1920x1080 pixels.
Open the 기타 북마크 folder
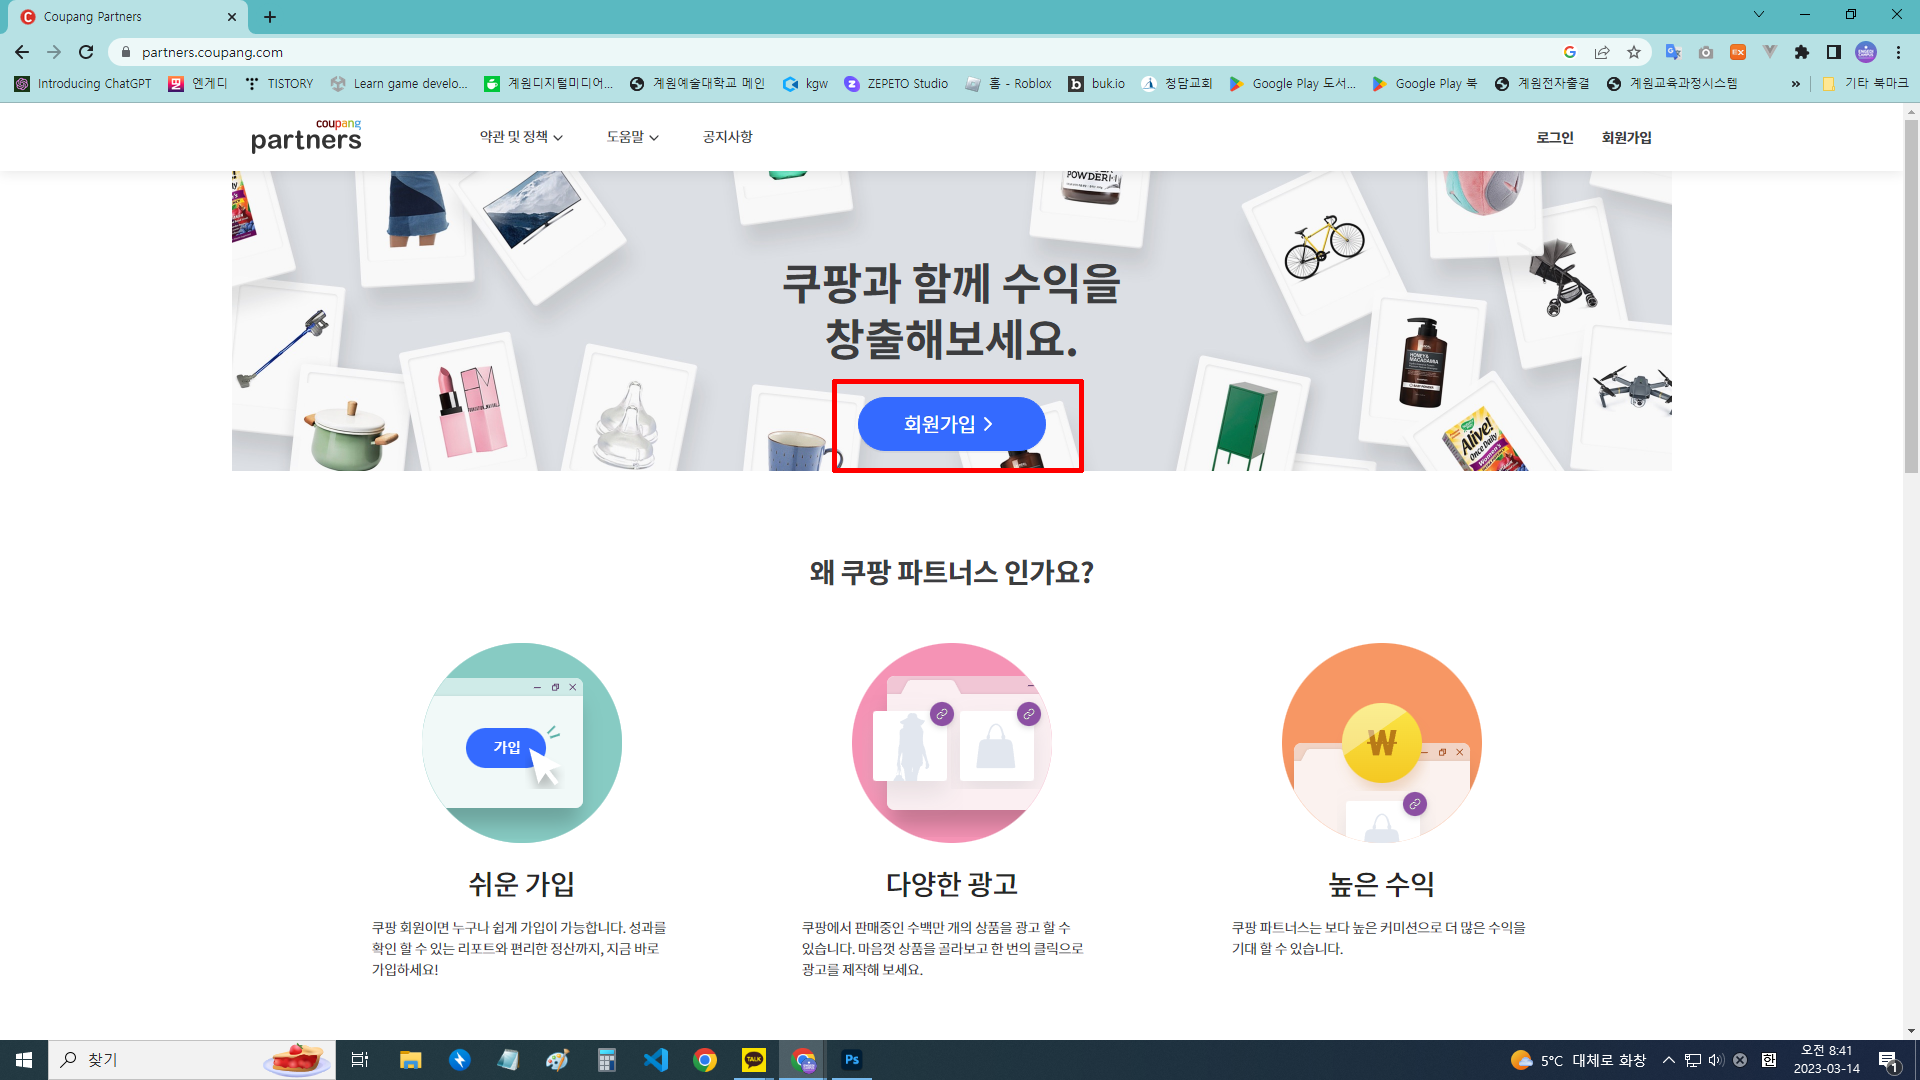(1865, 84)
